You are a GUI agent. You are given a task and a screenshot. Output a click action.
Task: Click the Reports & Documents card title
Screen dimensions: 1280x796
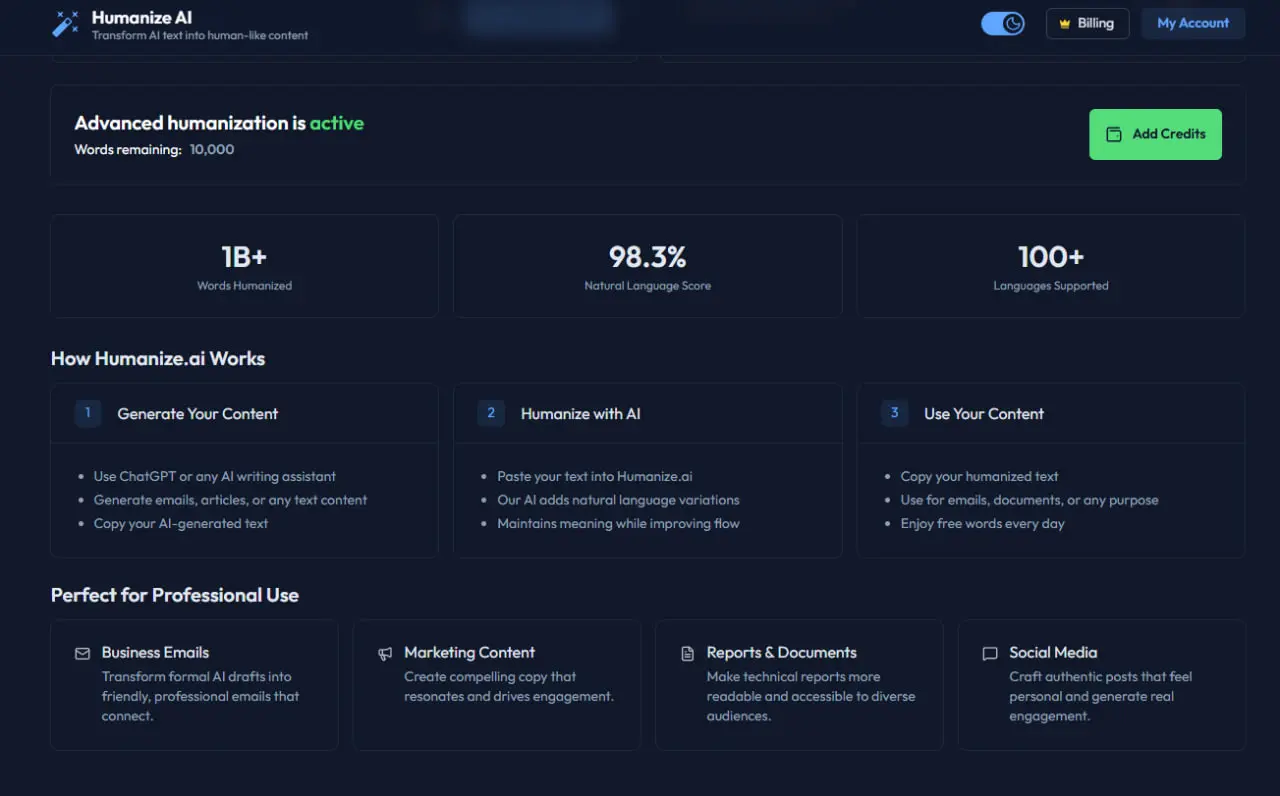coord(782,652)
